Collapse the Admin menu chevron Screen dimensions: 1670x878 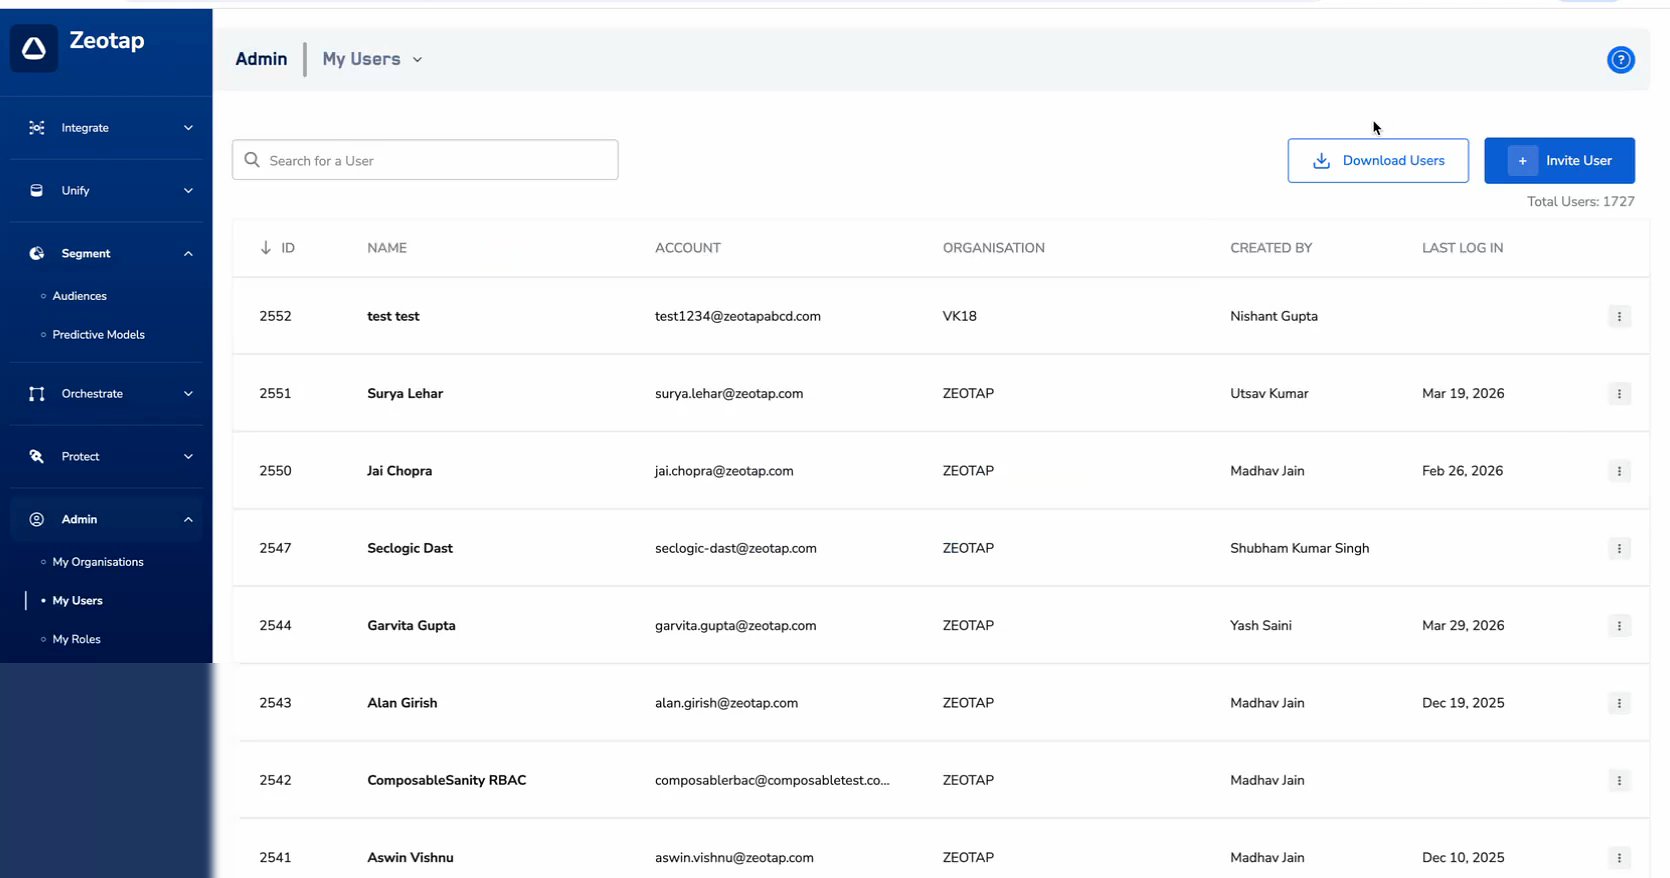[x=188, y=519]
